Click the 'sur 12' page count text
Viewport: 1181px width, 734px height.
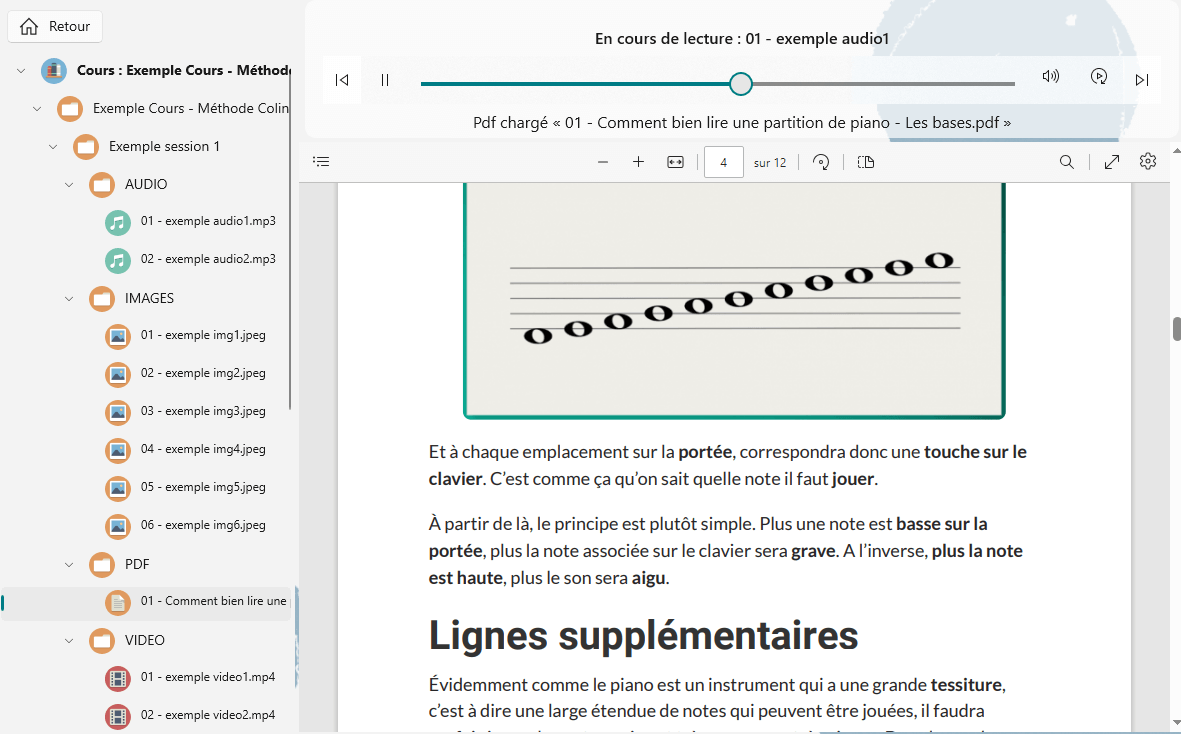[x=770, y=163]
